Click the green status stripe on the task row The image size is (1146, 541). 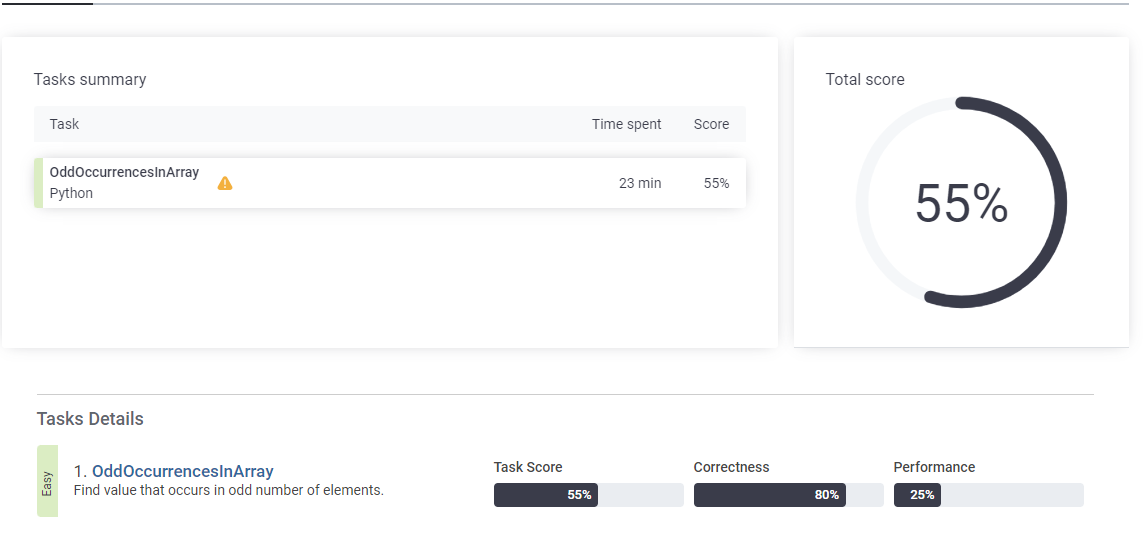coord(39,183)
